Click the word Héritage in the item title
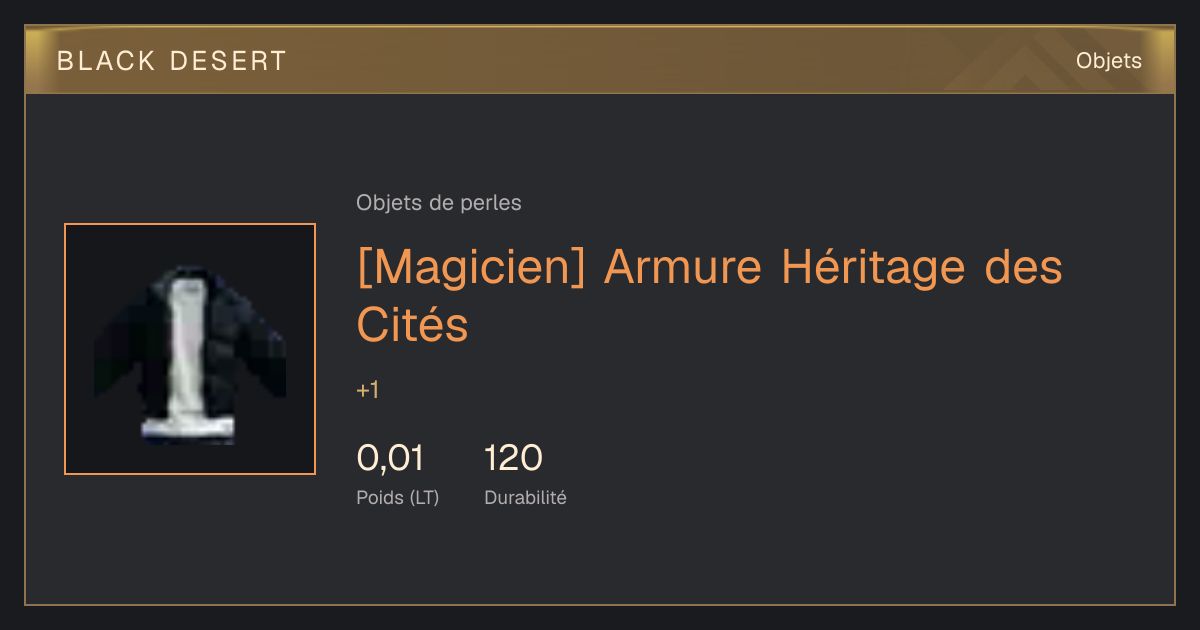The height and width of the screenshot is (630, 1200). click(x=874, y=268)
